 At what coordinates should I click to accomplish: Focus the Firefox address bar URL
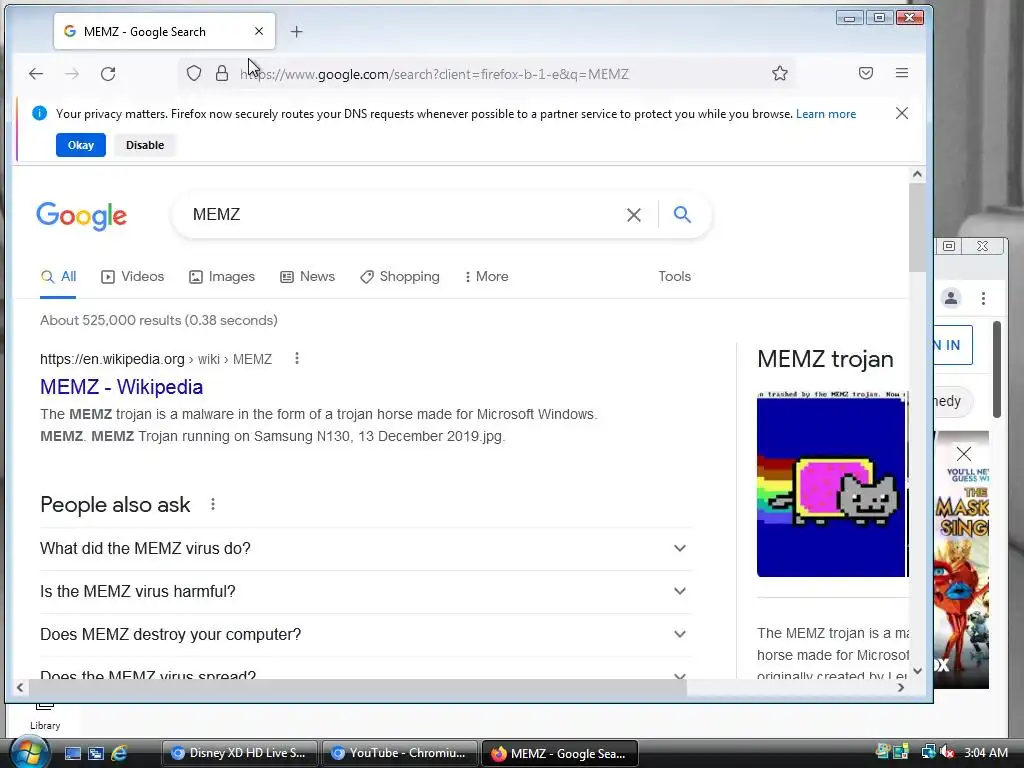[x=434, y=74]
